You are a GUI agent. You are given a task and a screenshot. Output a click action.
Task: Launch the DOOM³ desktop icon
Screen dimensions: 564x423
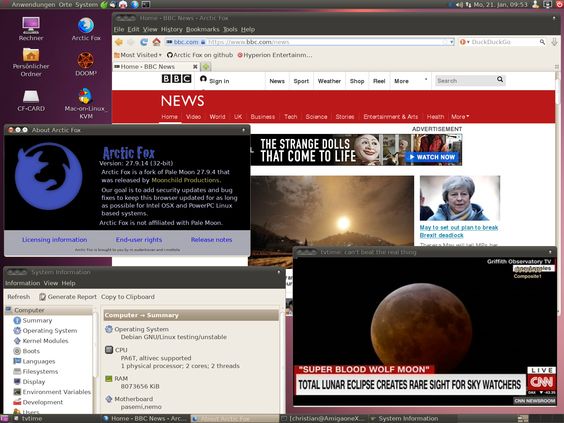pos(86,64)
